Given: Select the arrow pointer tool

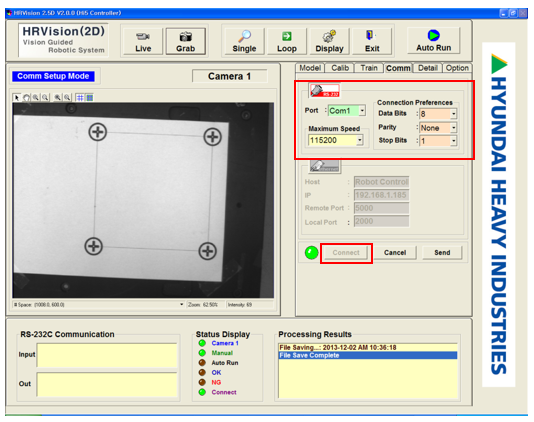Looking at the screenshot, I should point(16,98).
